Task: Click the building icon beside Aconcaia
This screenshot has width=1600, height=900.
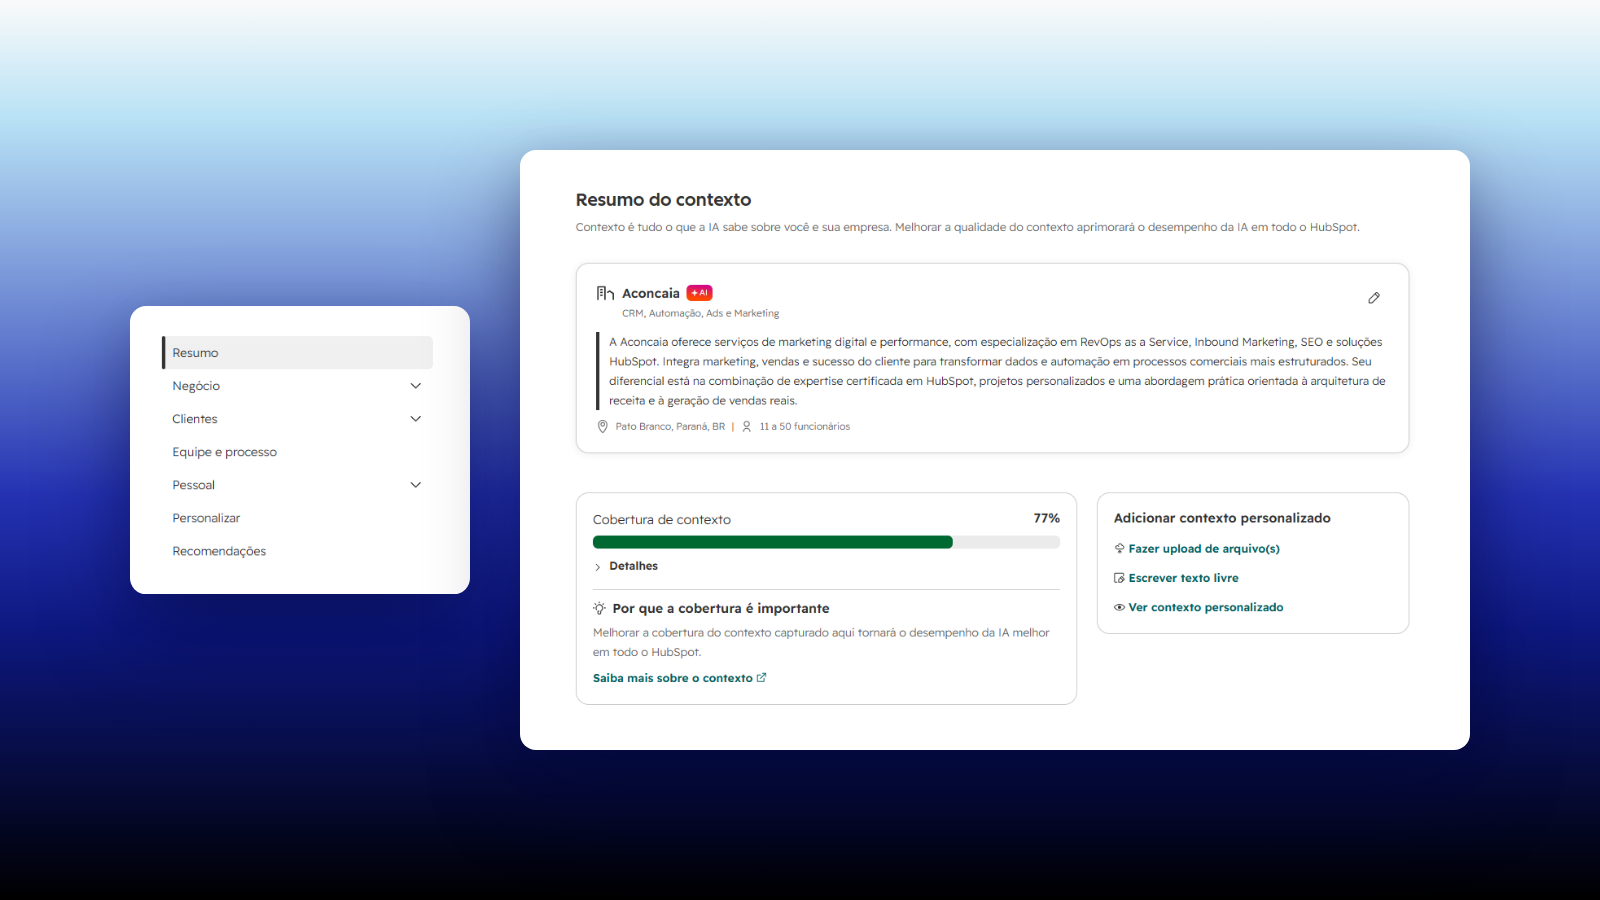Action: (605, 293)
